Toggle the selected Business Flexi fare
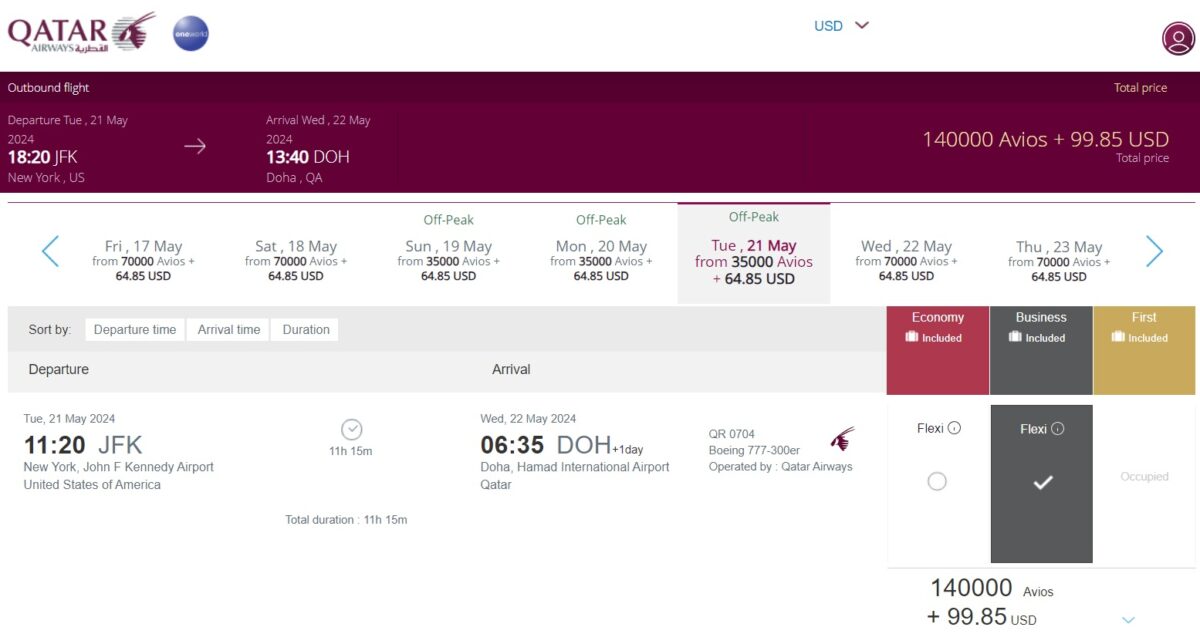1200x634 pixels. click(x=1042, y=484)
